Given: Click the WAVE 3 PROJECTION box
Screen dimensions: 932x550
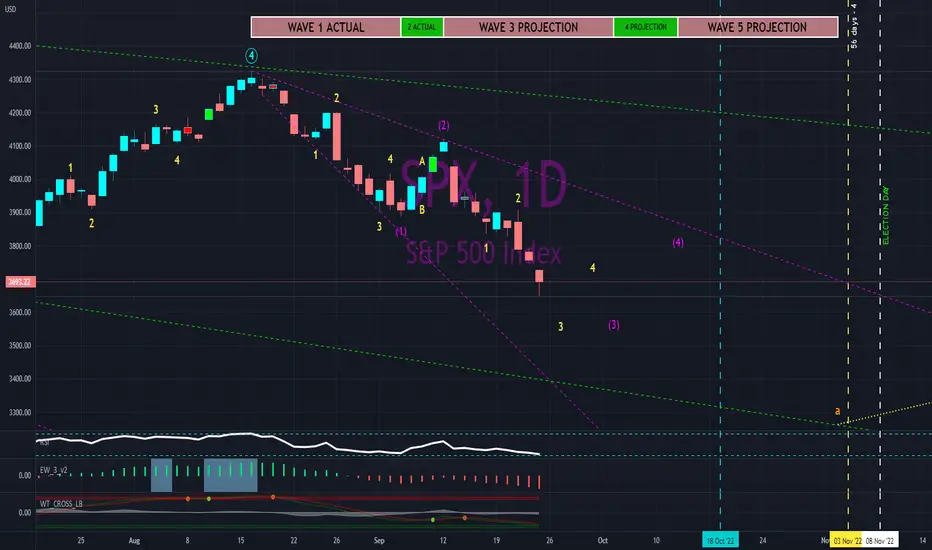Looking at the screenshot, I should point(528,27).
